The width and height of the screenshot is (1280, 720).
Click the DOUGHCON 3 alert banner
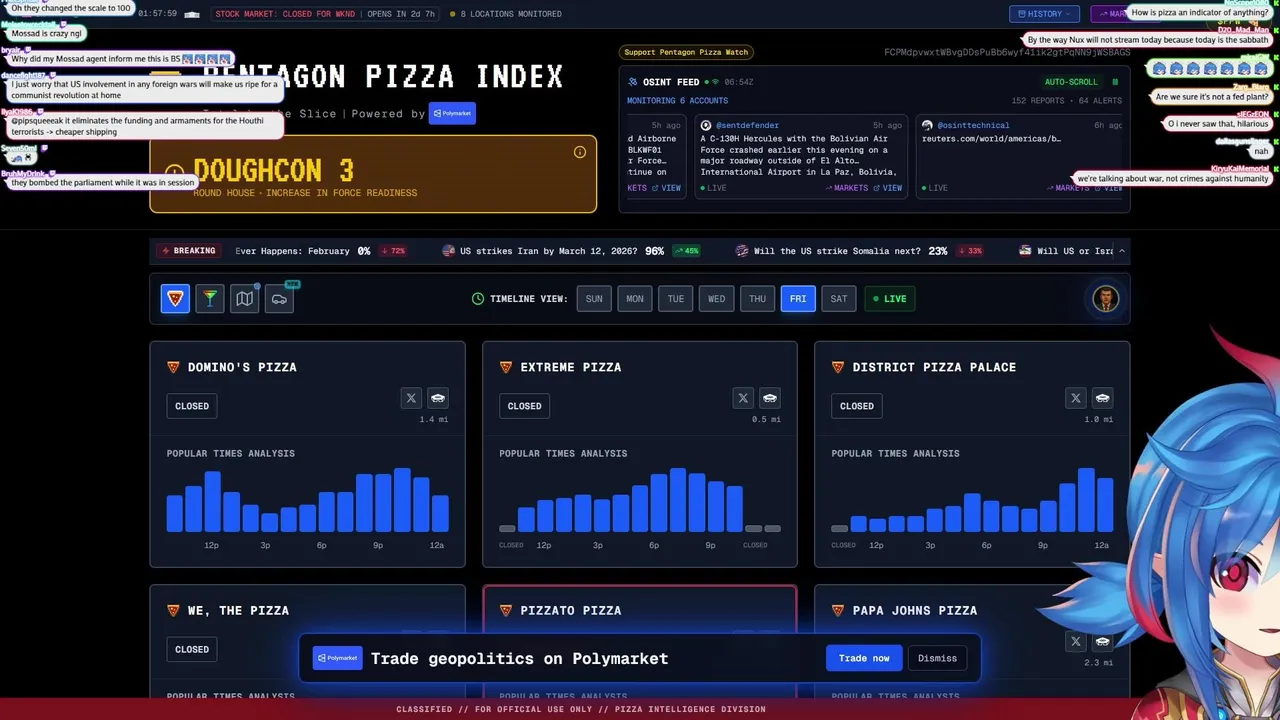373,174
